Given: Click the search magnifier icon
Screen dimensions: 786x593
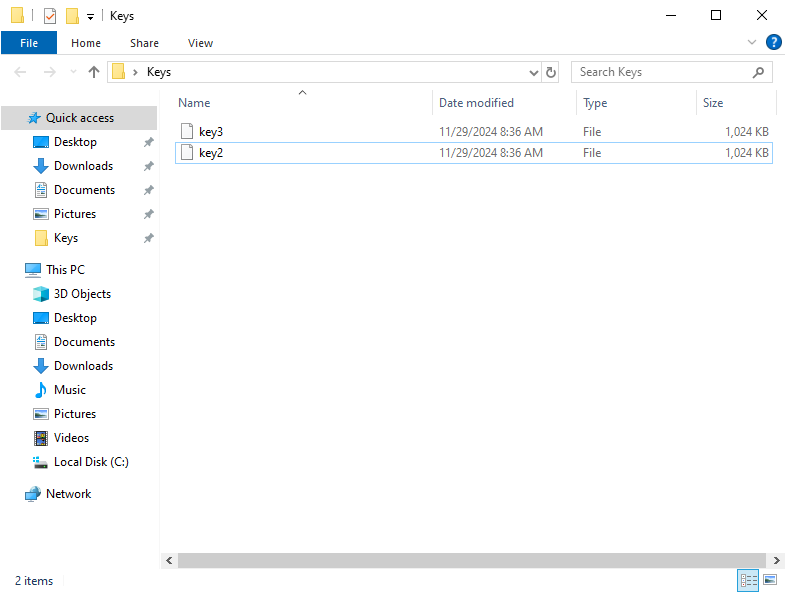Looking at the screenshot, I should pos(758,72).
